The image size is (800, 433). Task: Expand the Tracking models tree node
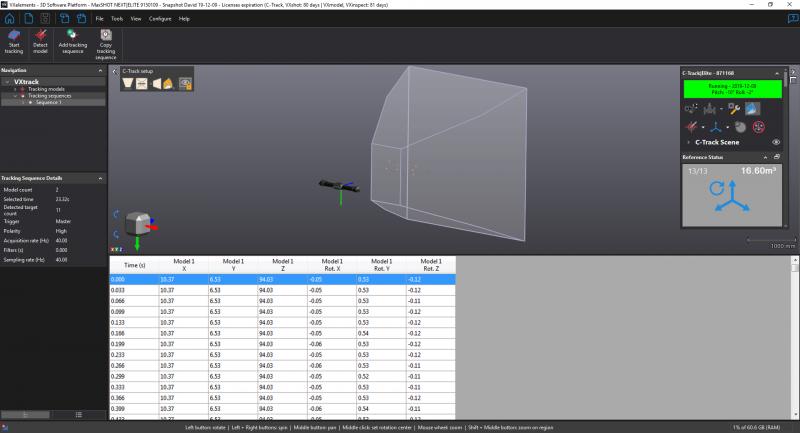[15, 89]
